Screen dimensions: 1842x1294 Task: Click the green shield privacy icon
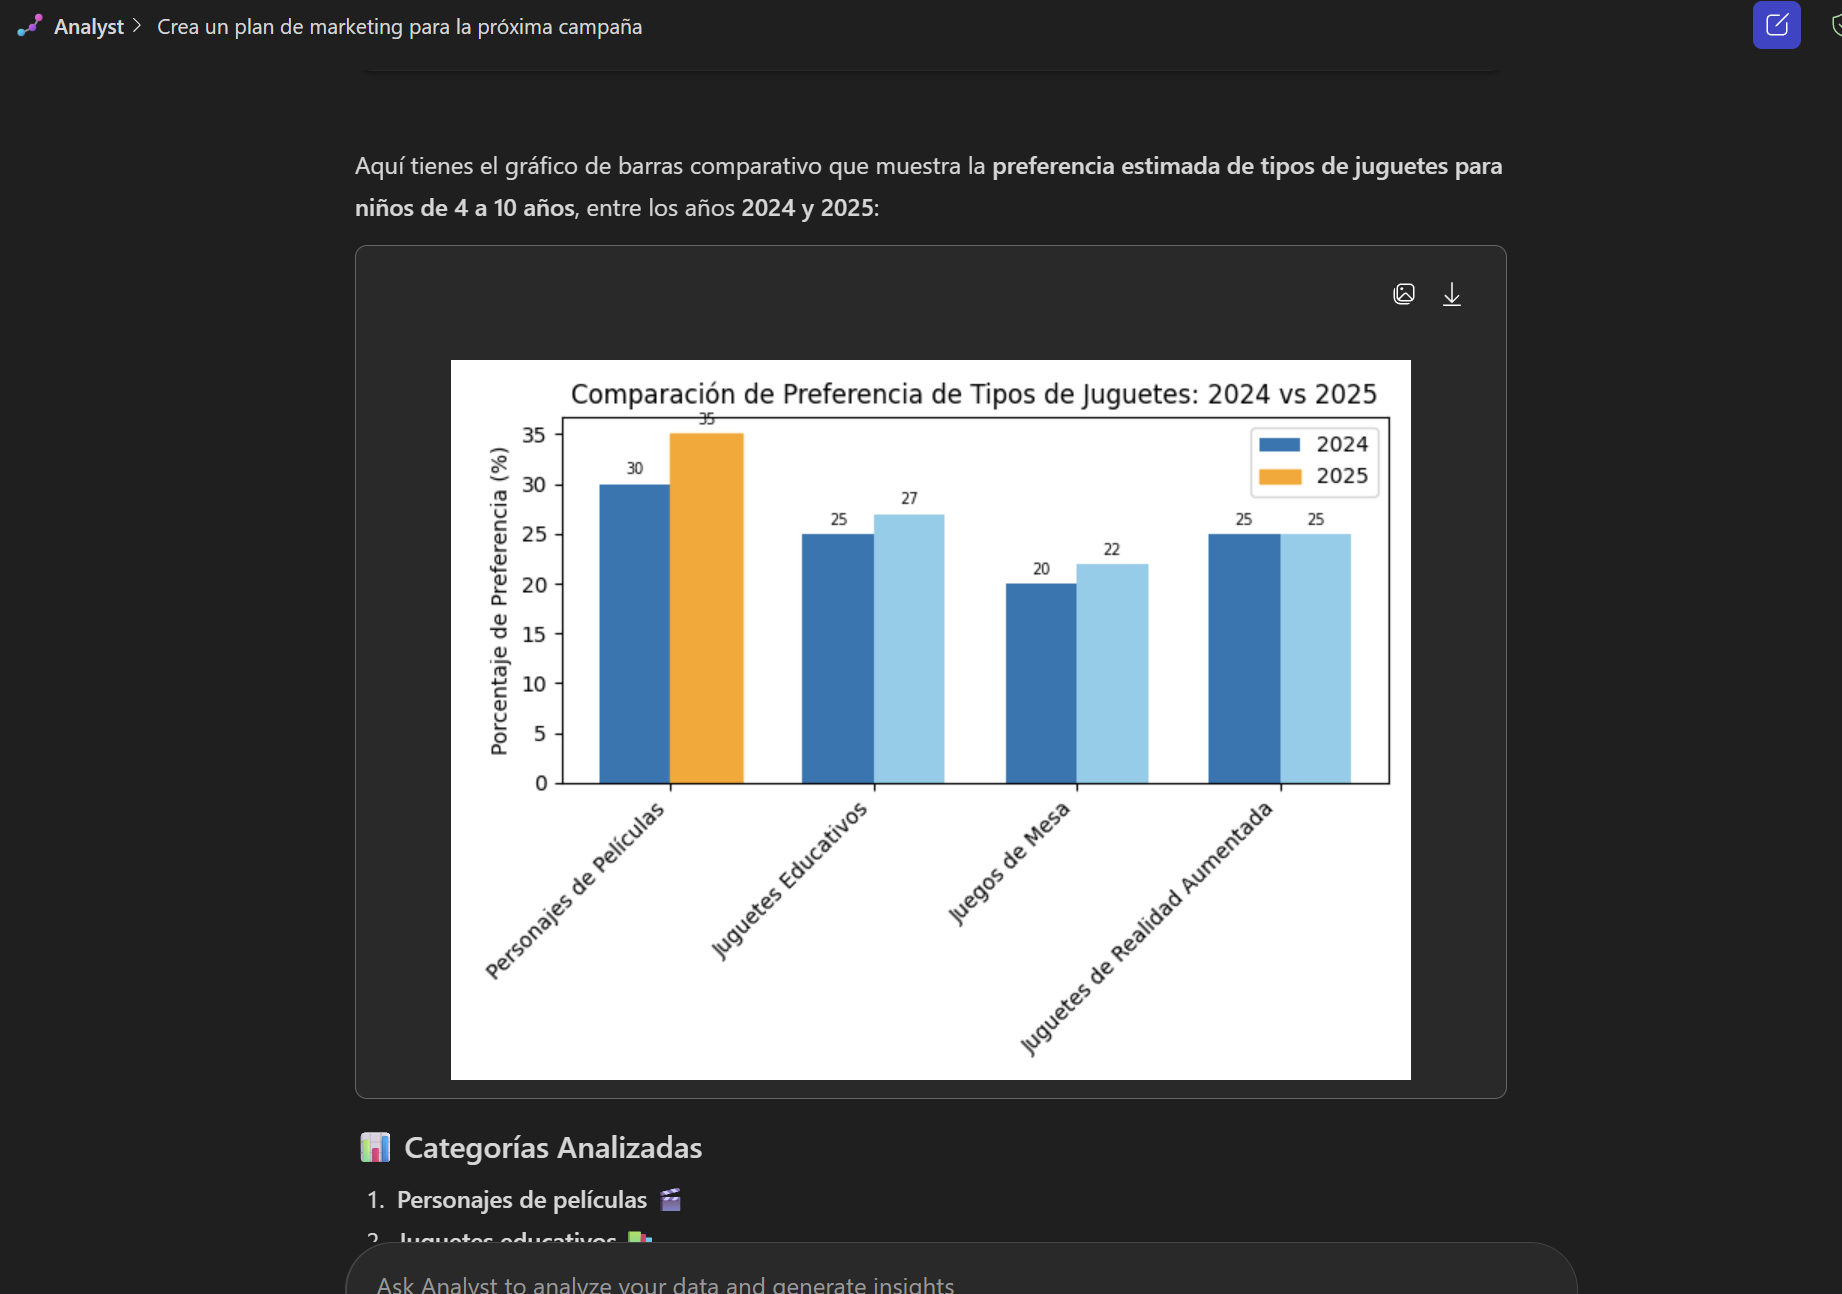(1838, 25)
